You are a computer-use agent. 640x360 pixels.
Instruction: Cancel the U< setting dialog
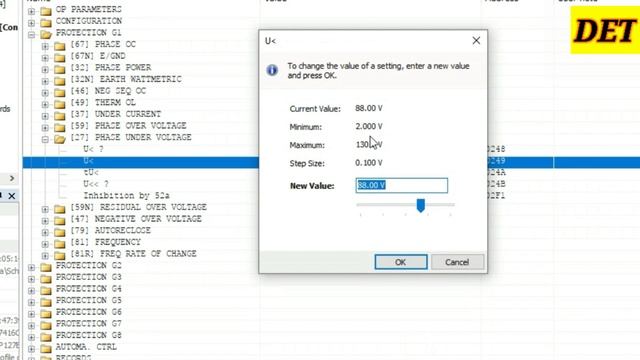coord(457,262)
